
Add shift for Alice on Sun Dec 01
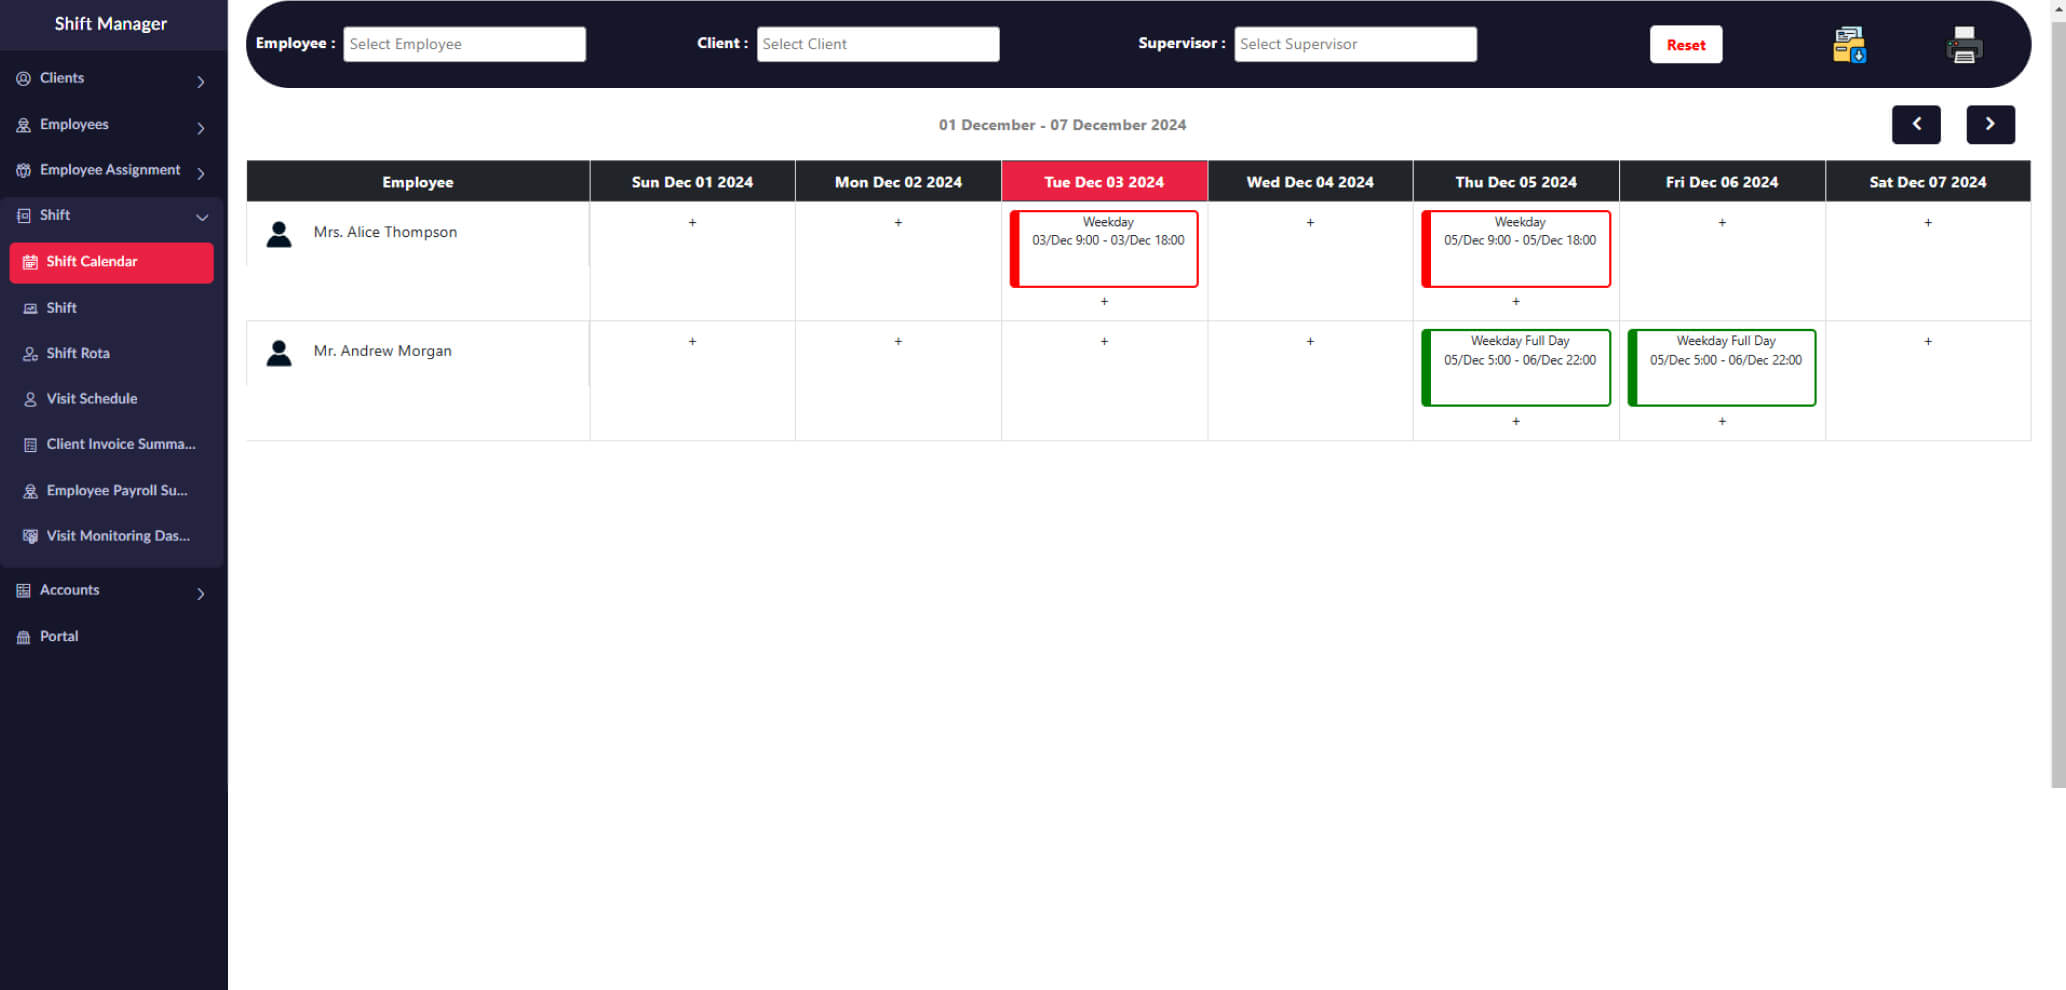point(692,222)
